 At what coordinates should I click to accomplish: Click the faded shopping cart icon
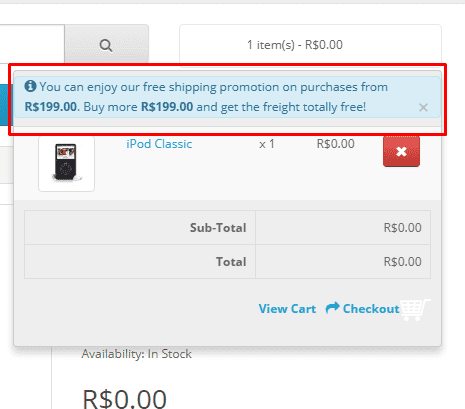pyautogui.click(x=415, y=310)
